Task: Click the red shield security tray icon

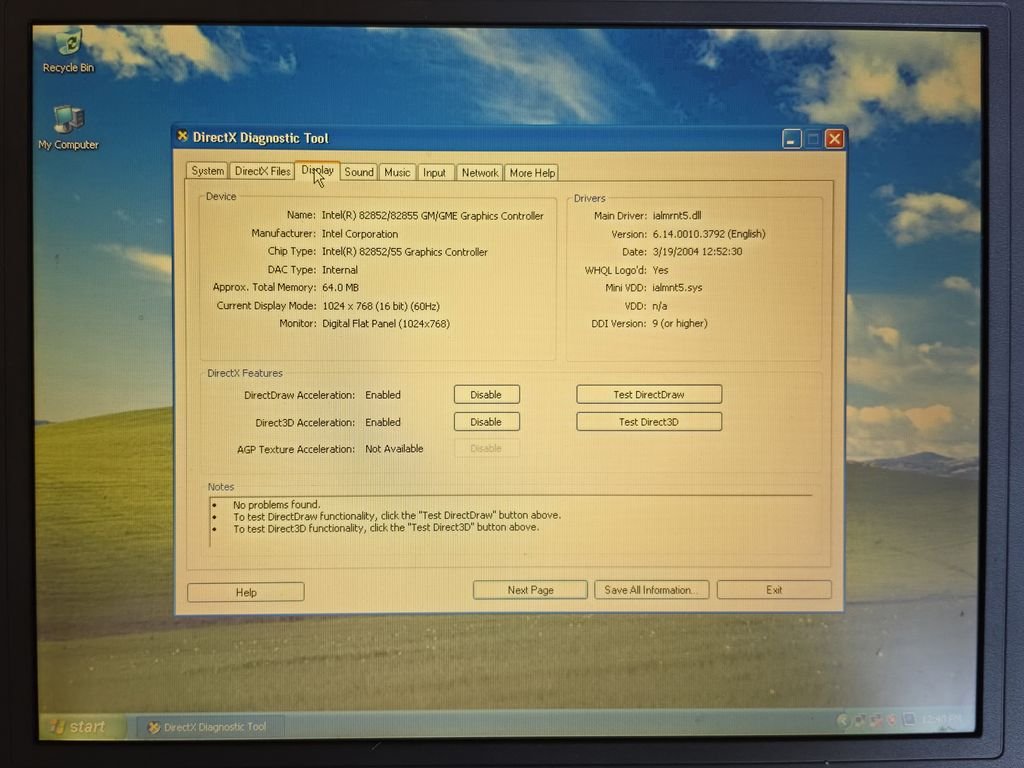Action: point(891,720)
